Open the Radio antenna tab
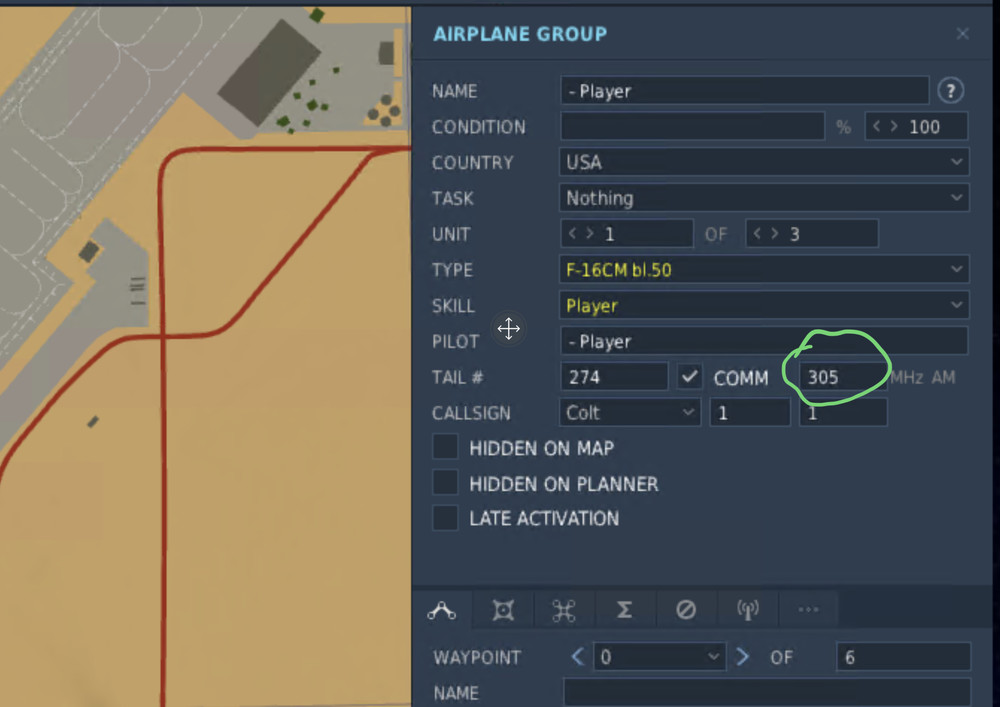The height and width of the screenshot is (707, 1000). point(747,610)
